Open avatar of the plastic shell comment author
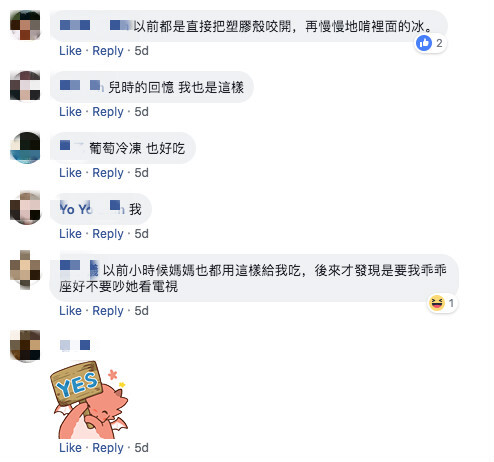 point(25,25)
